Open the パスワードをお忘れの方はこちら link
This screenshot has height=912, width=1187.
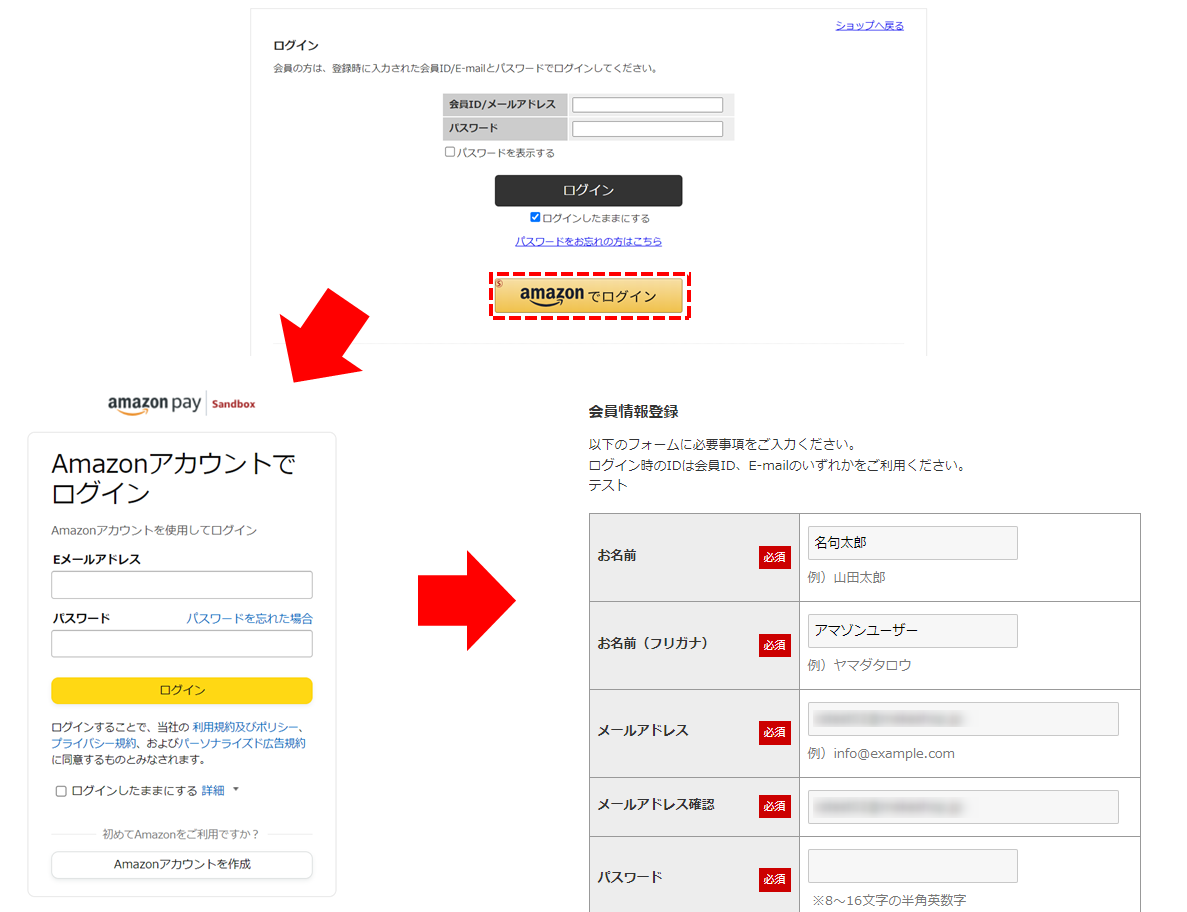click(x=588, y=241)
